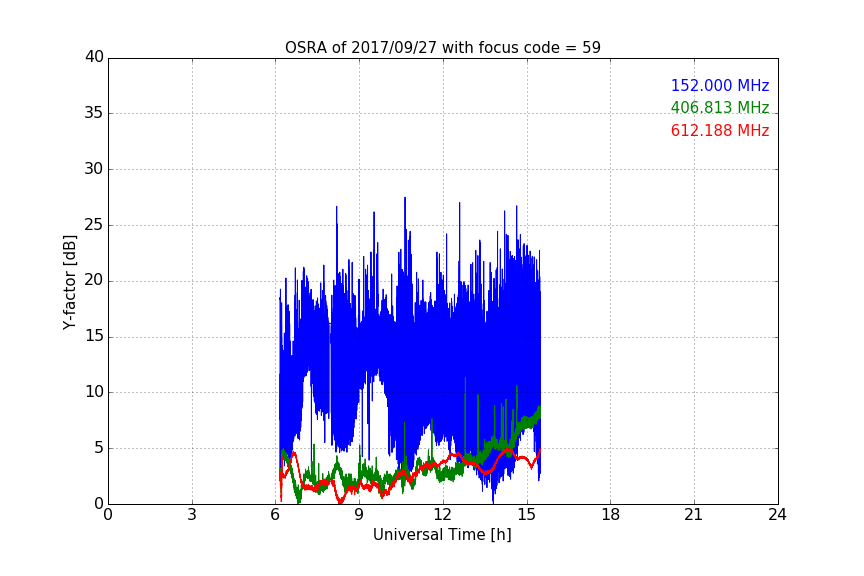
Task: Click the 'Universal Time [h]' x-axis label
Action: (x=442, y=535)
